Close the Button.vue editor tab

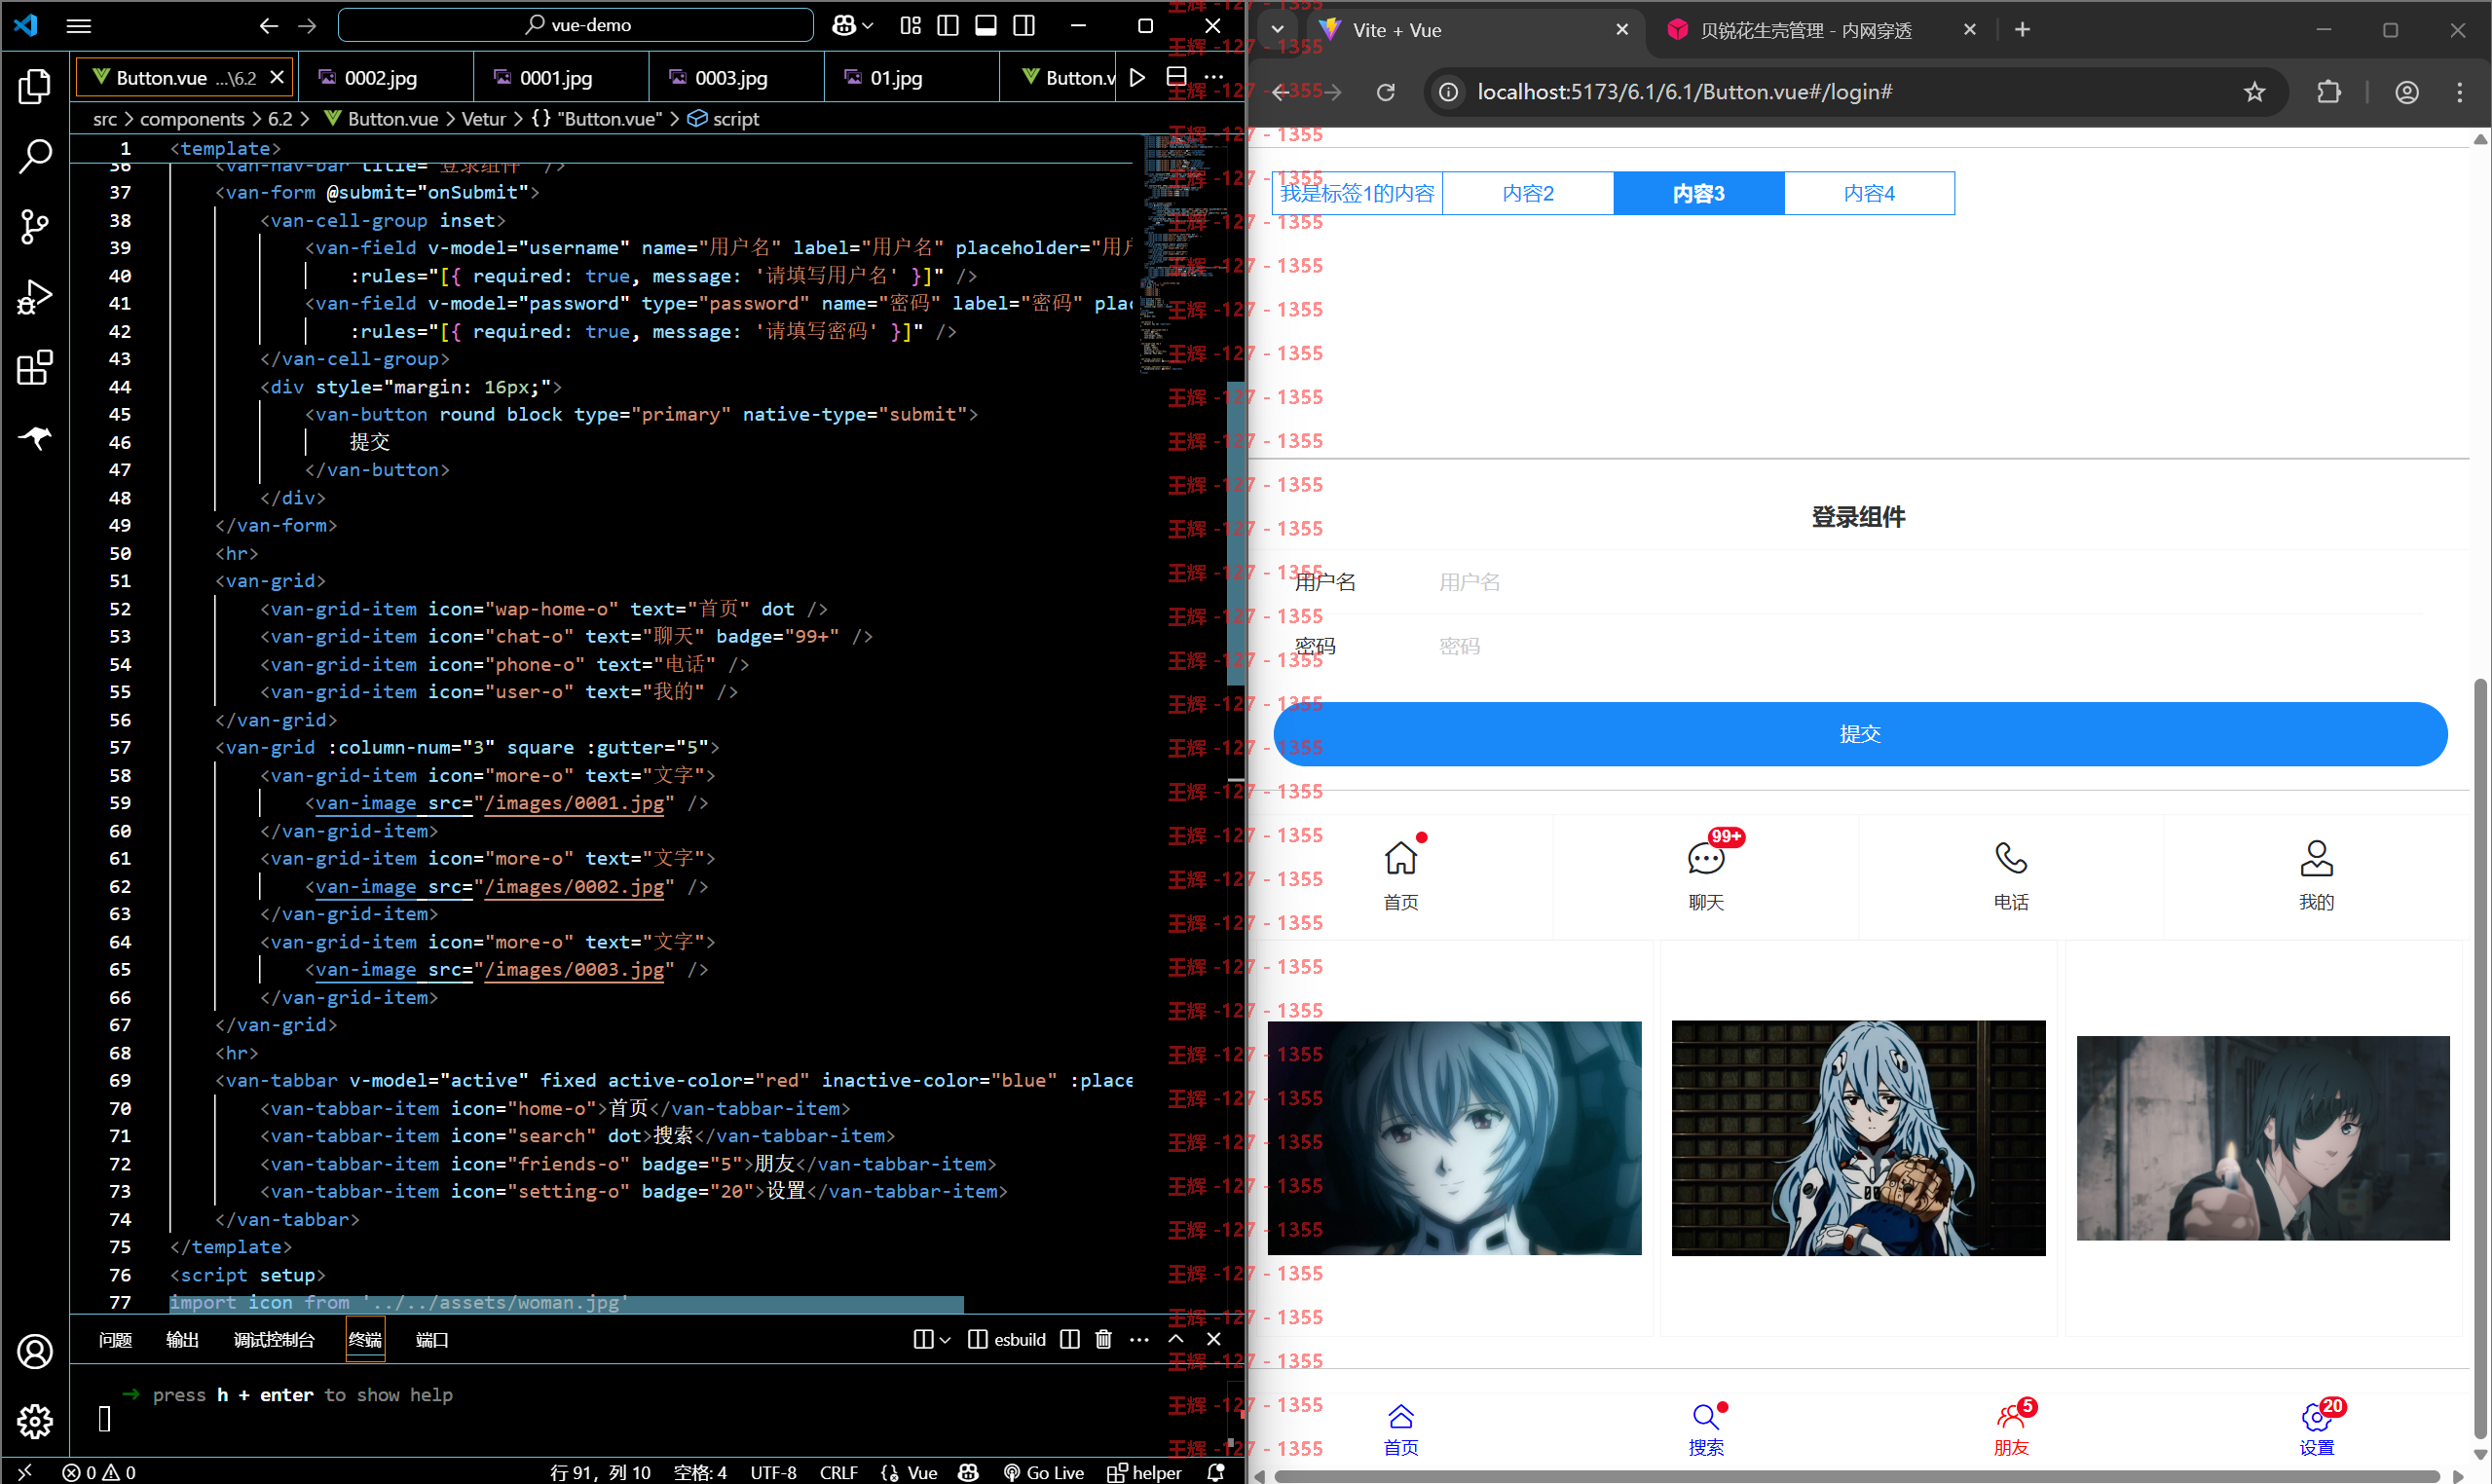[277, 77]
